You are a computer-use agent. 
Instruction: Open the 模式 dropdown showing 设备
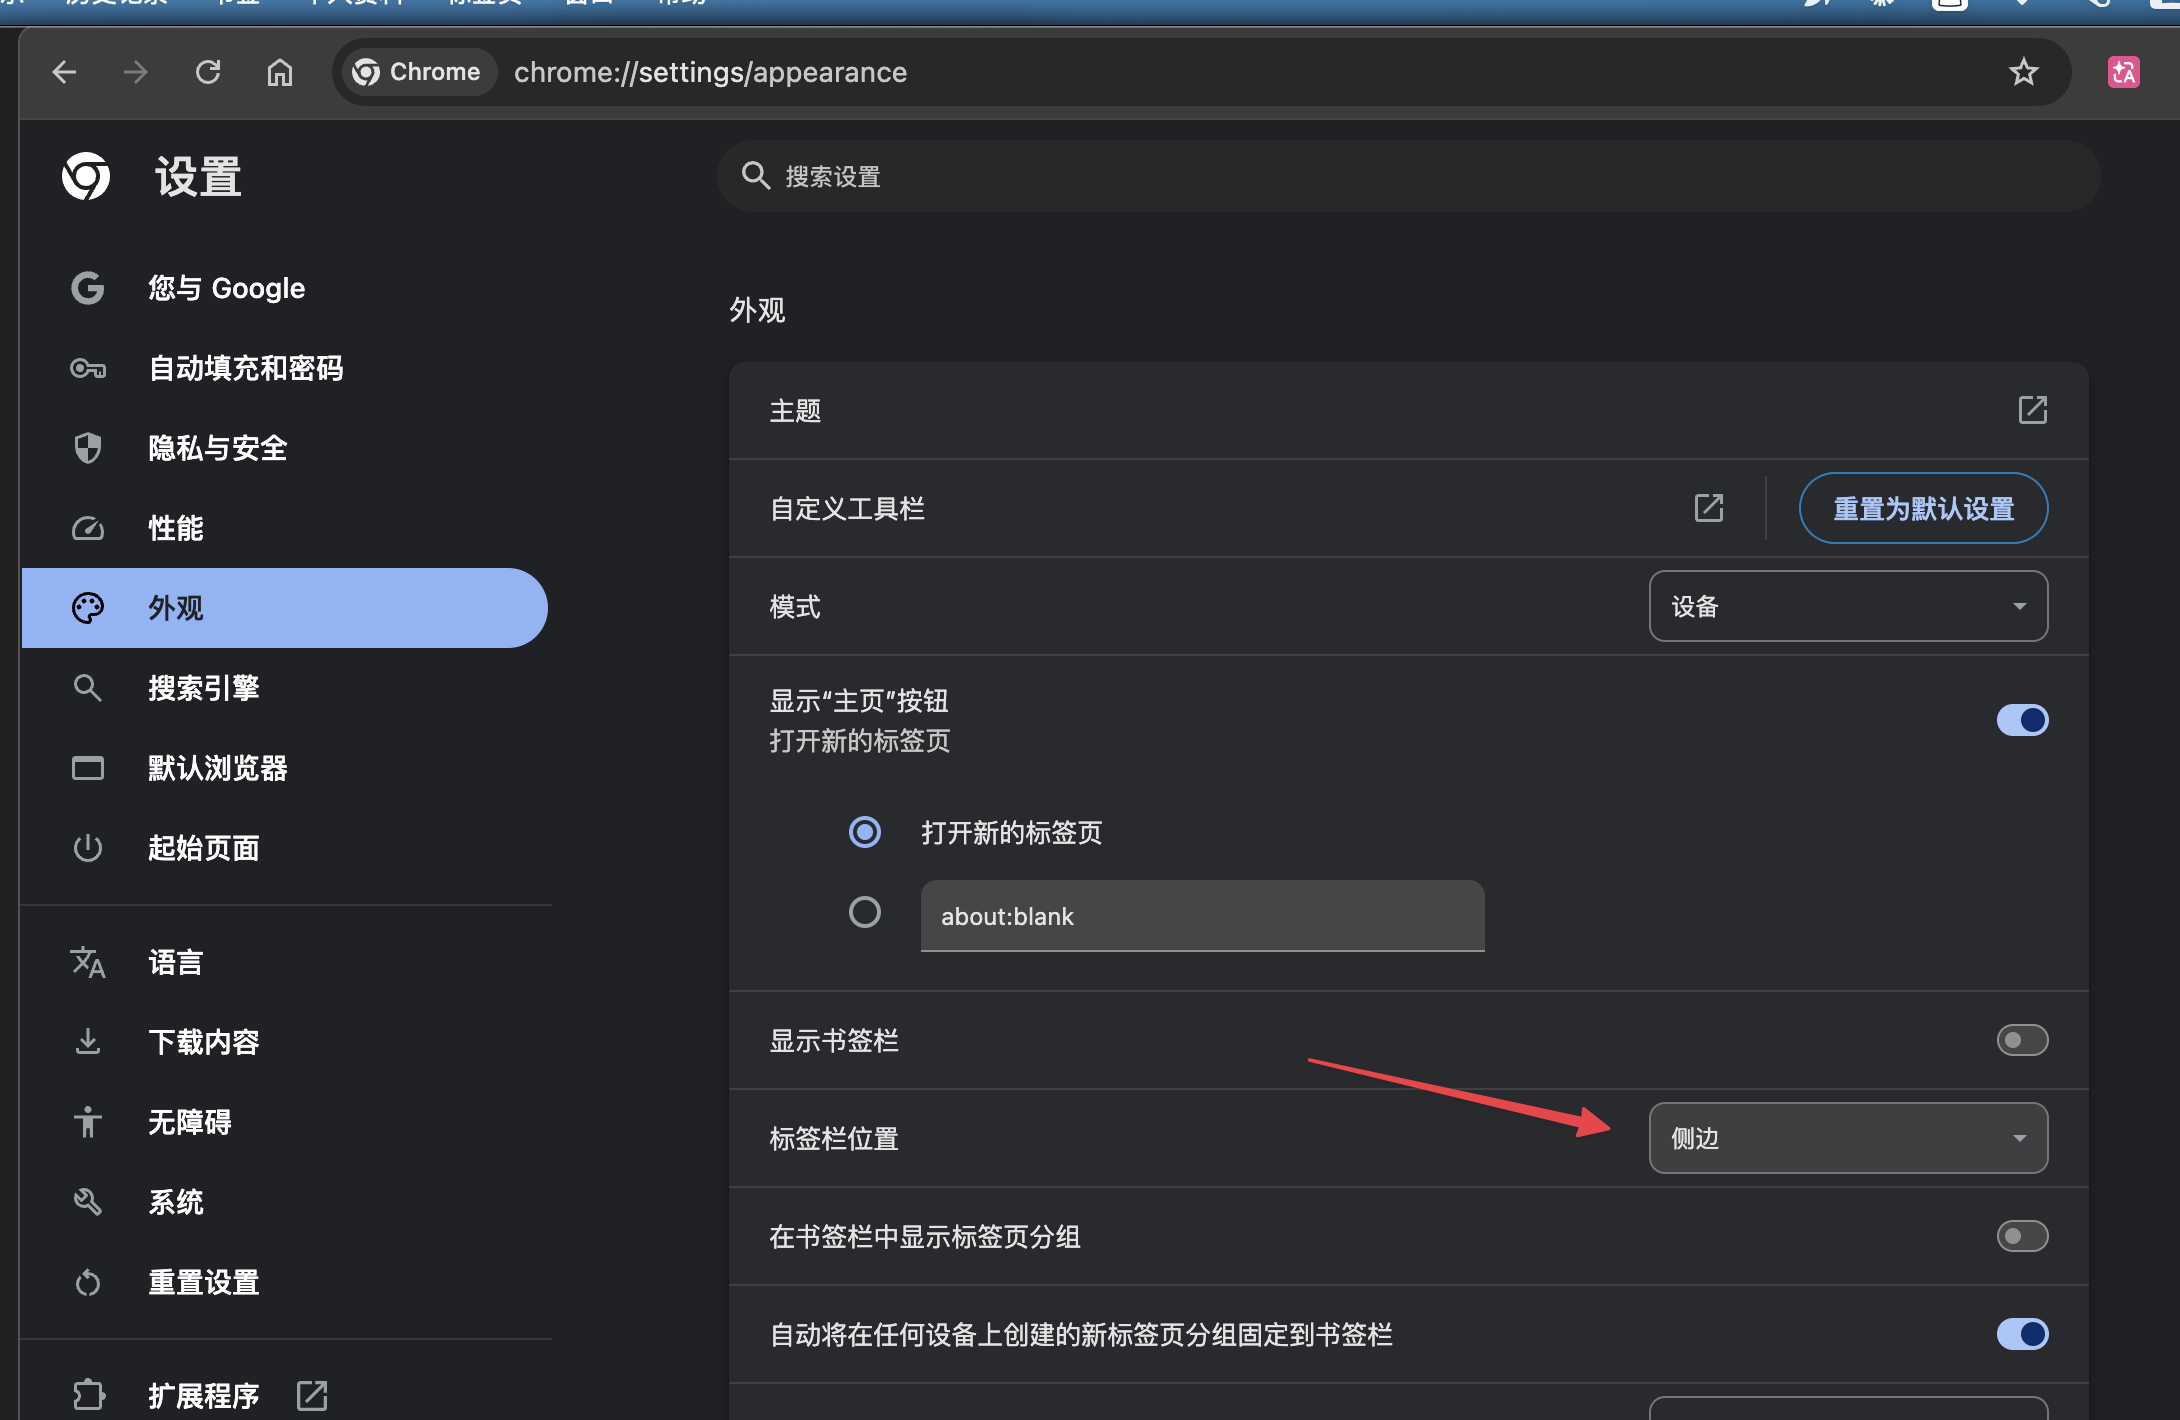[x=1847, y=606]
